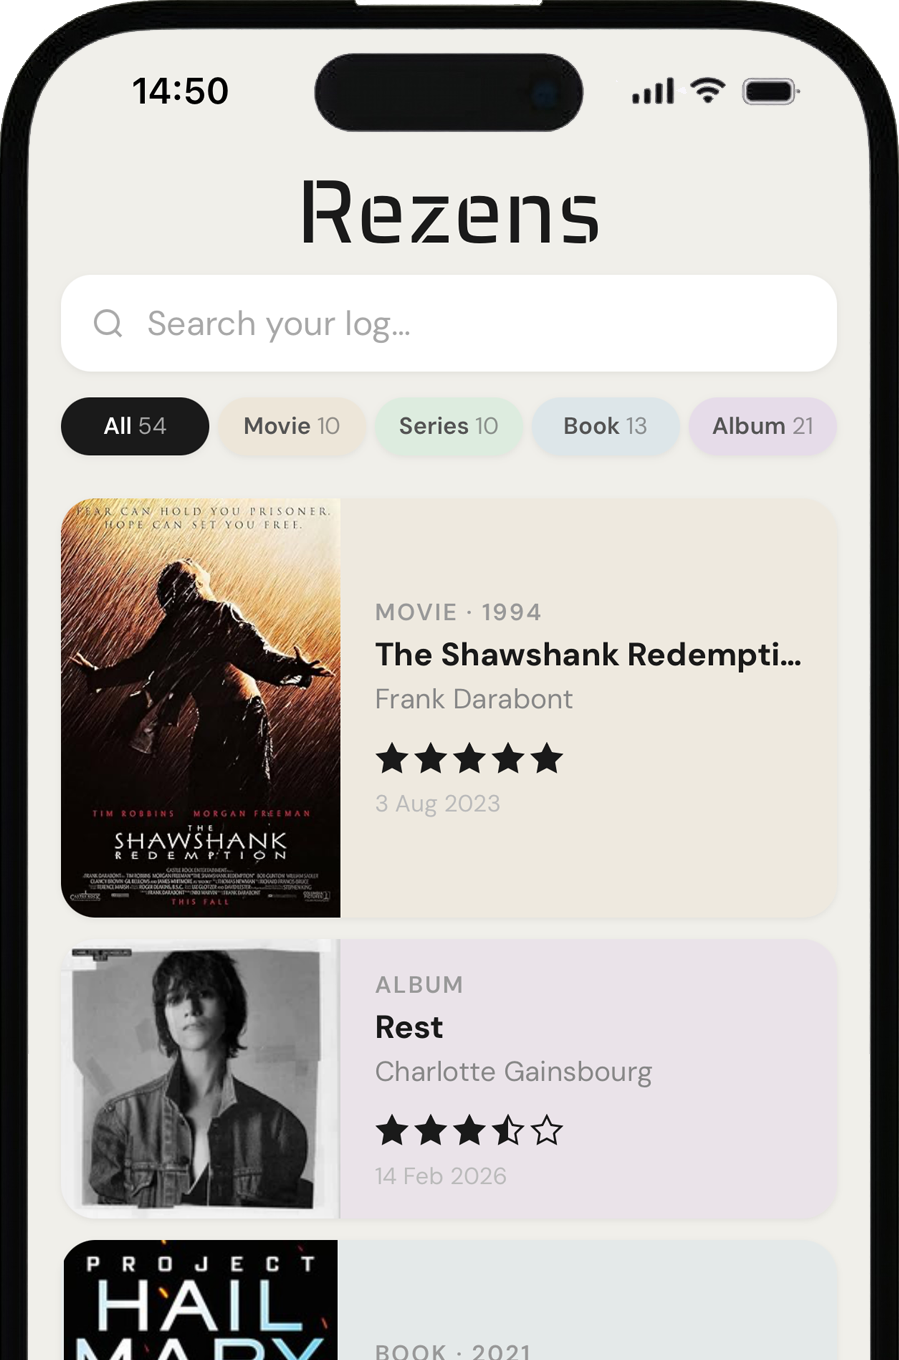This screenshot has width=899, height=1360.
Task: Tap the search magnifier icon
Action: pos(108,323)
